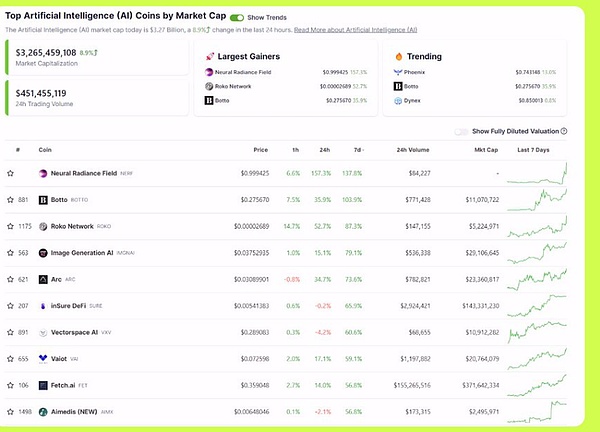This screenshot has width=600, height=432.
Task: Click the Vectorspace AI coin icon
Action: pyautogui.click(x=43, y=331)
